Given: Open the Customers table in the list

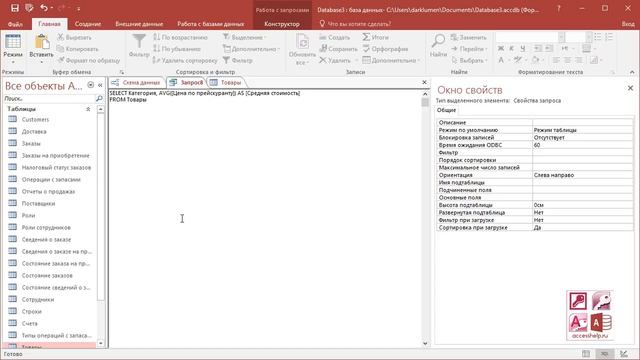Looking at the screenshot, I should pos(35,120).
